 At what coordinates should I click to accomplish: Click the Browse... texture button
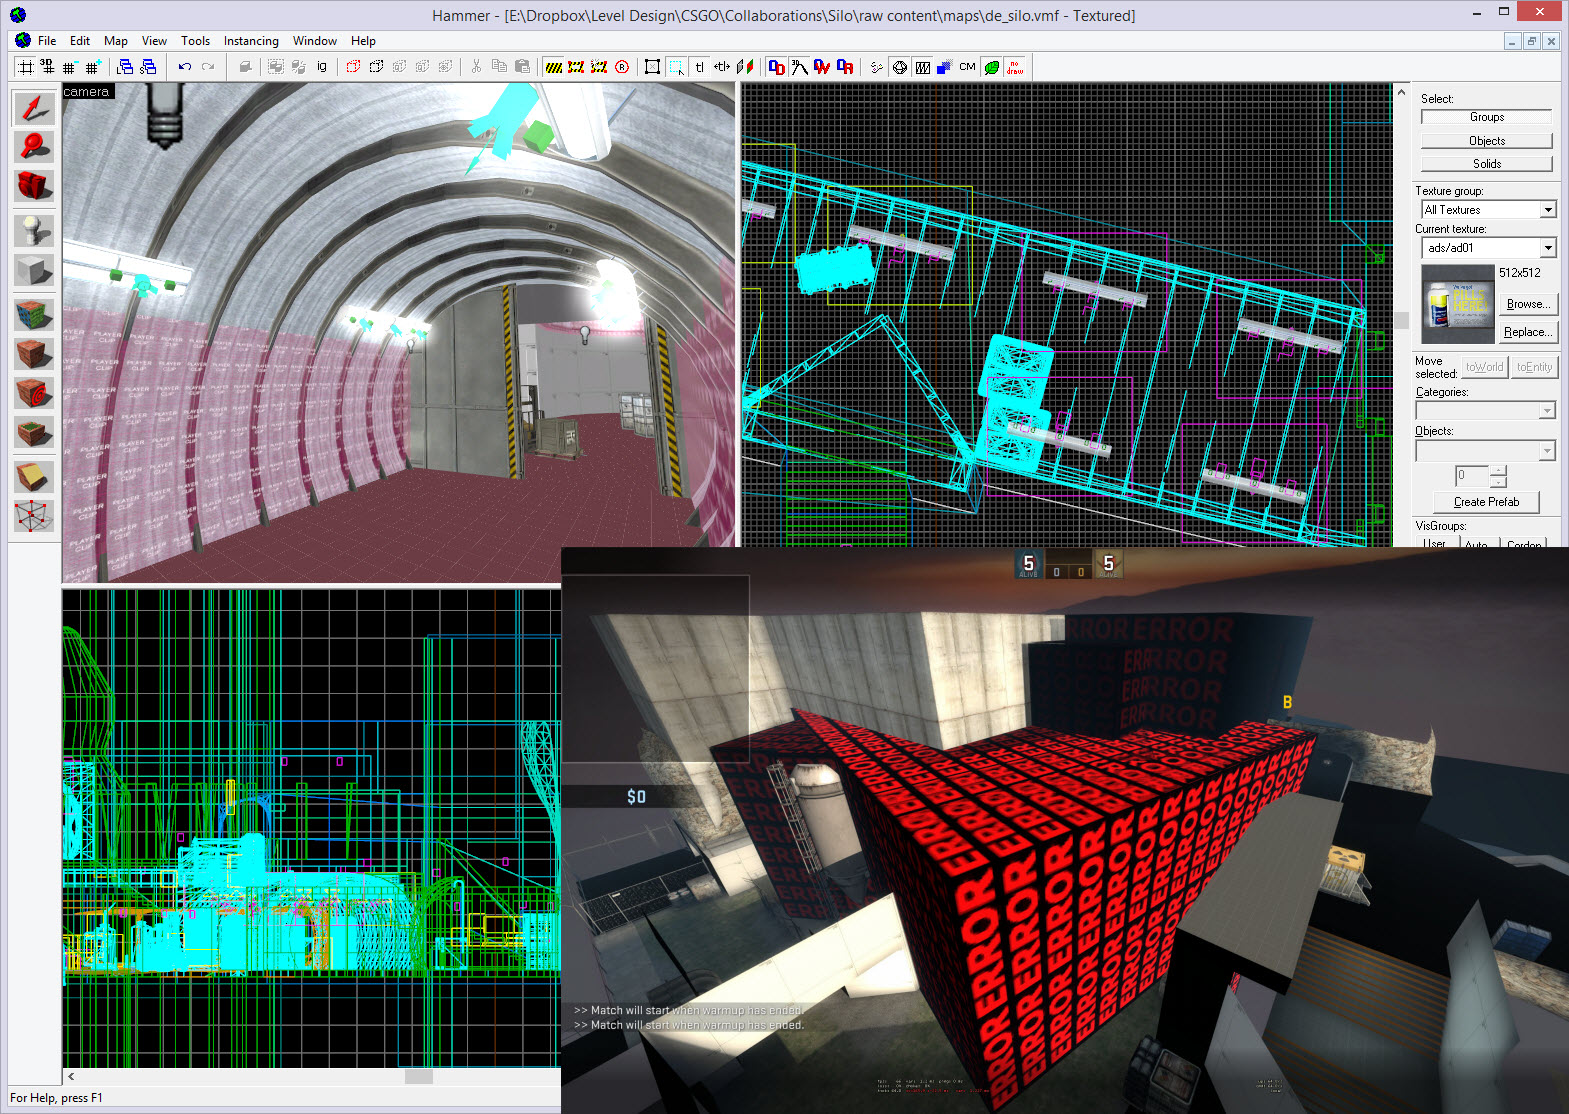pos(1527,304)
